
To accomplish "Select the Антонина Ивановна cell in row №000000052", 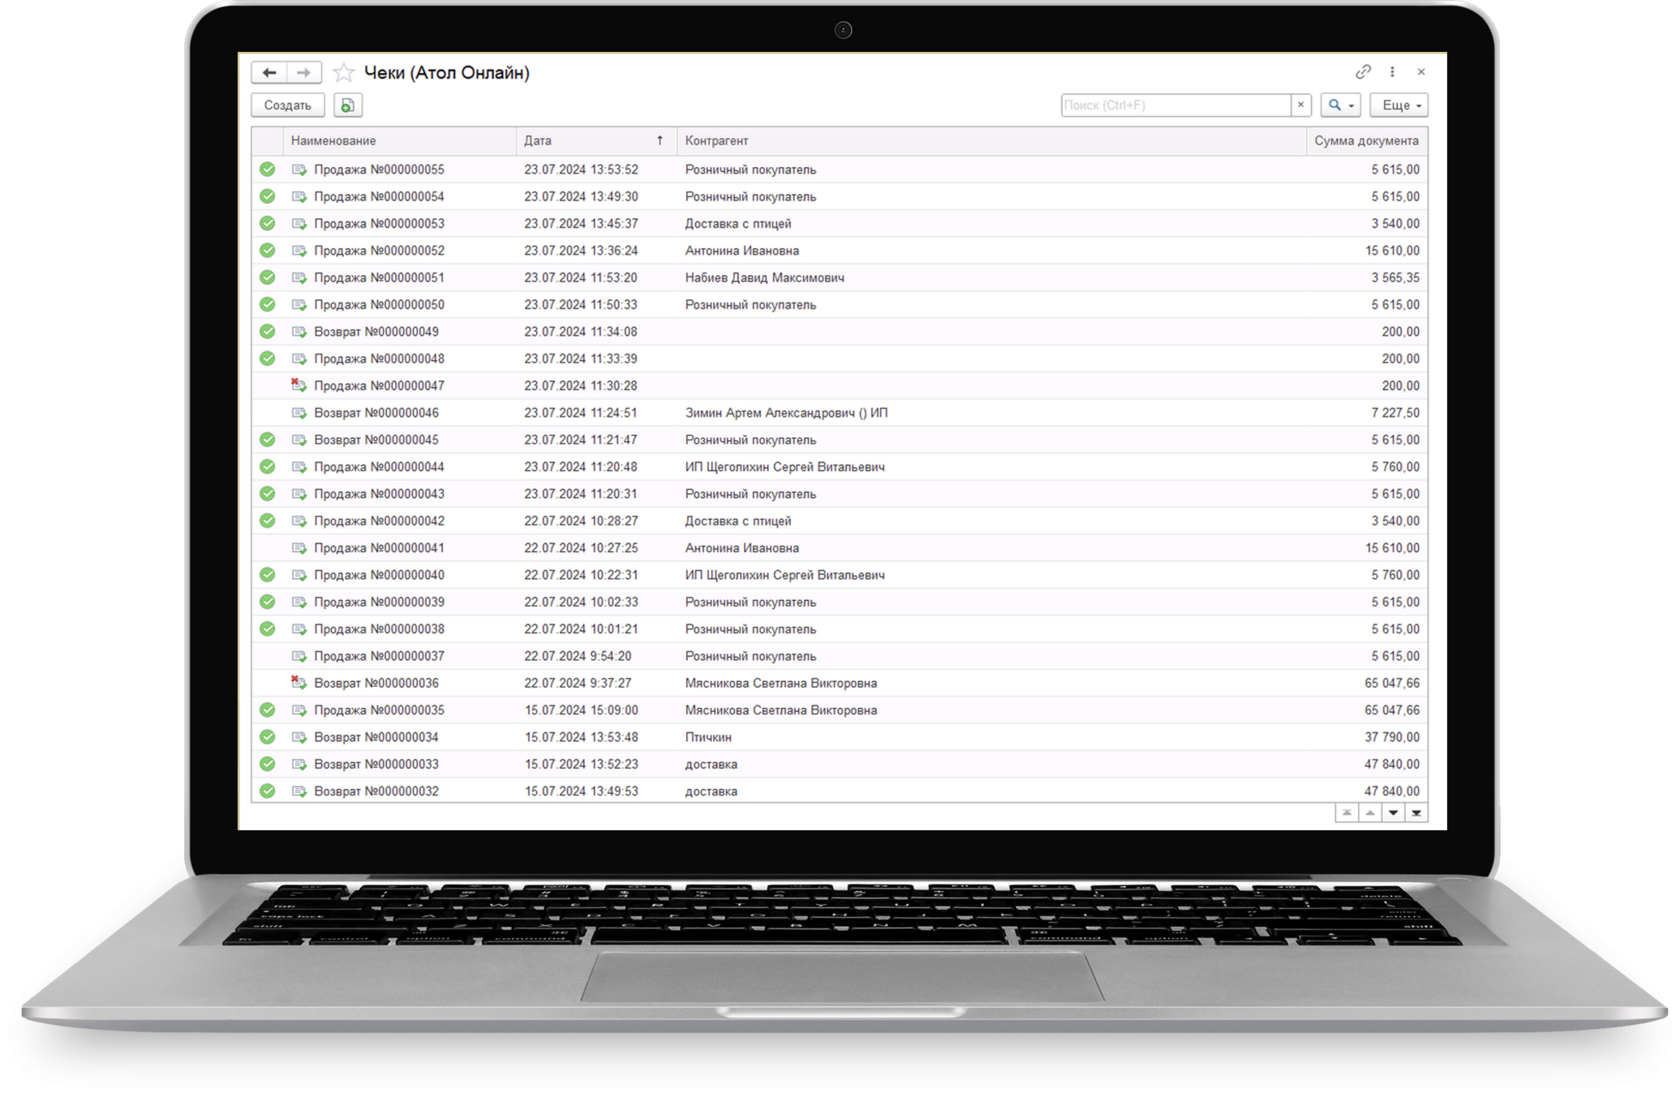I will [992, 251].
